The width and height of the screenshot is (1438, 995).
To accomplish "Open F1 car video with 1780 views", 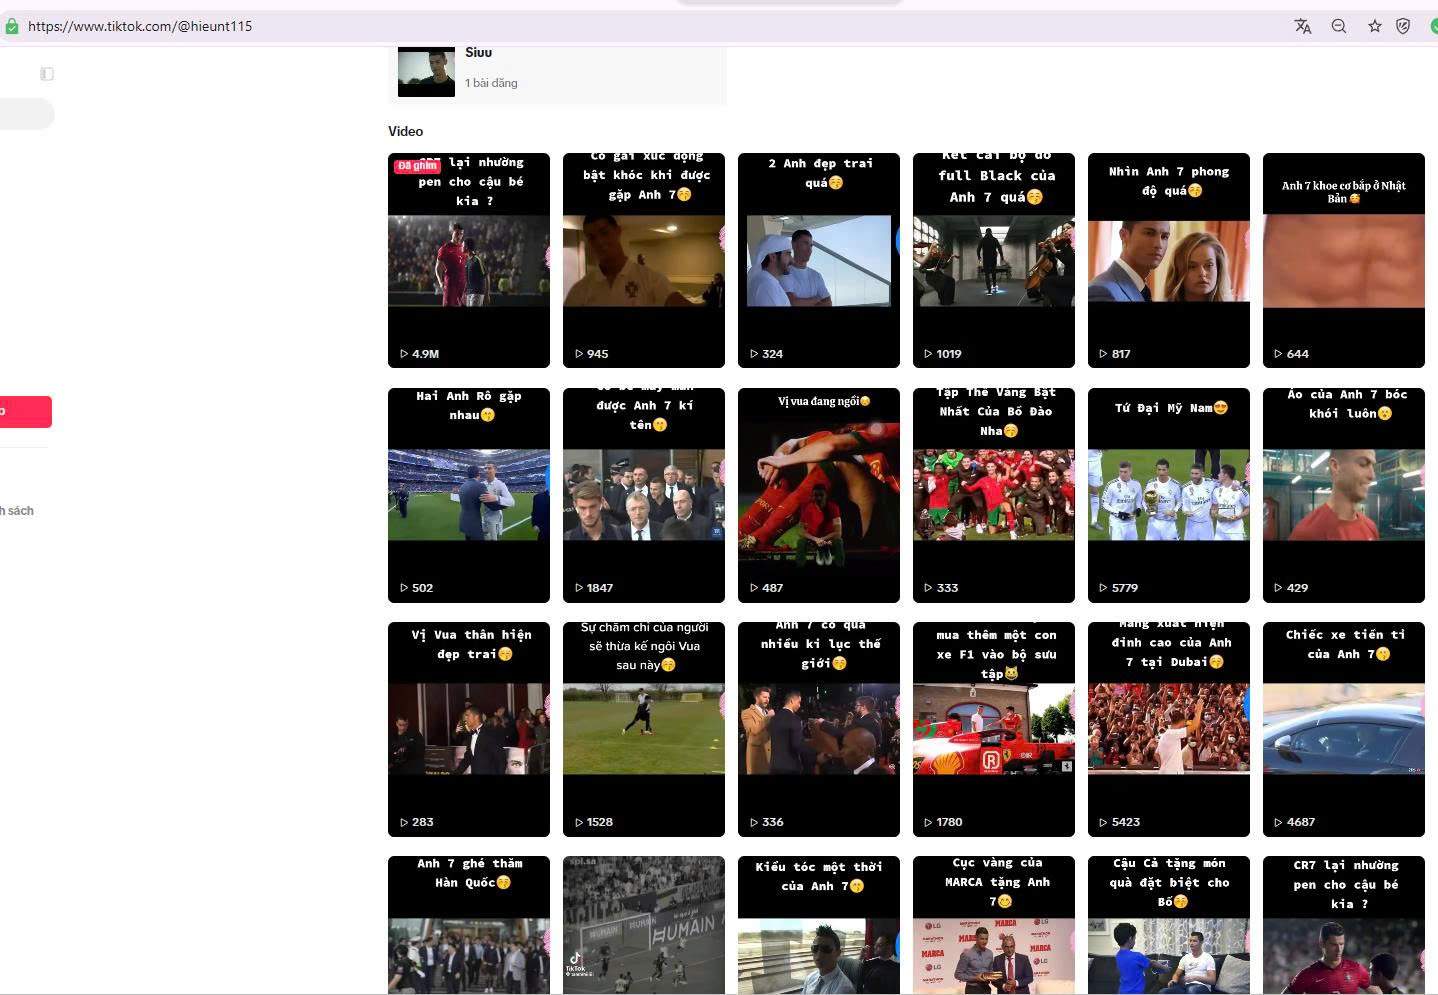I will [x=994, y=729].
